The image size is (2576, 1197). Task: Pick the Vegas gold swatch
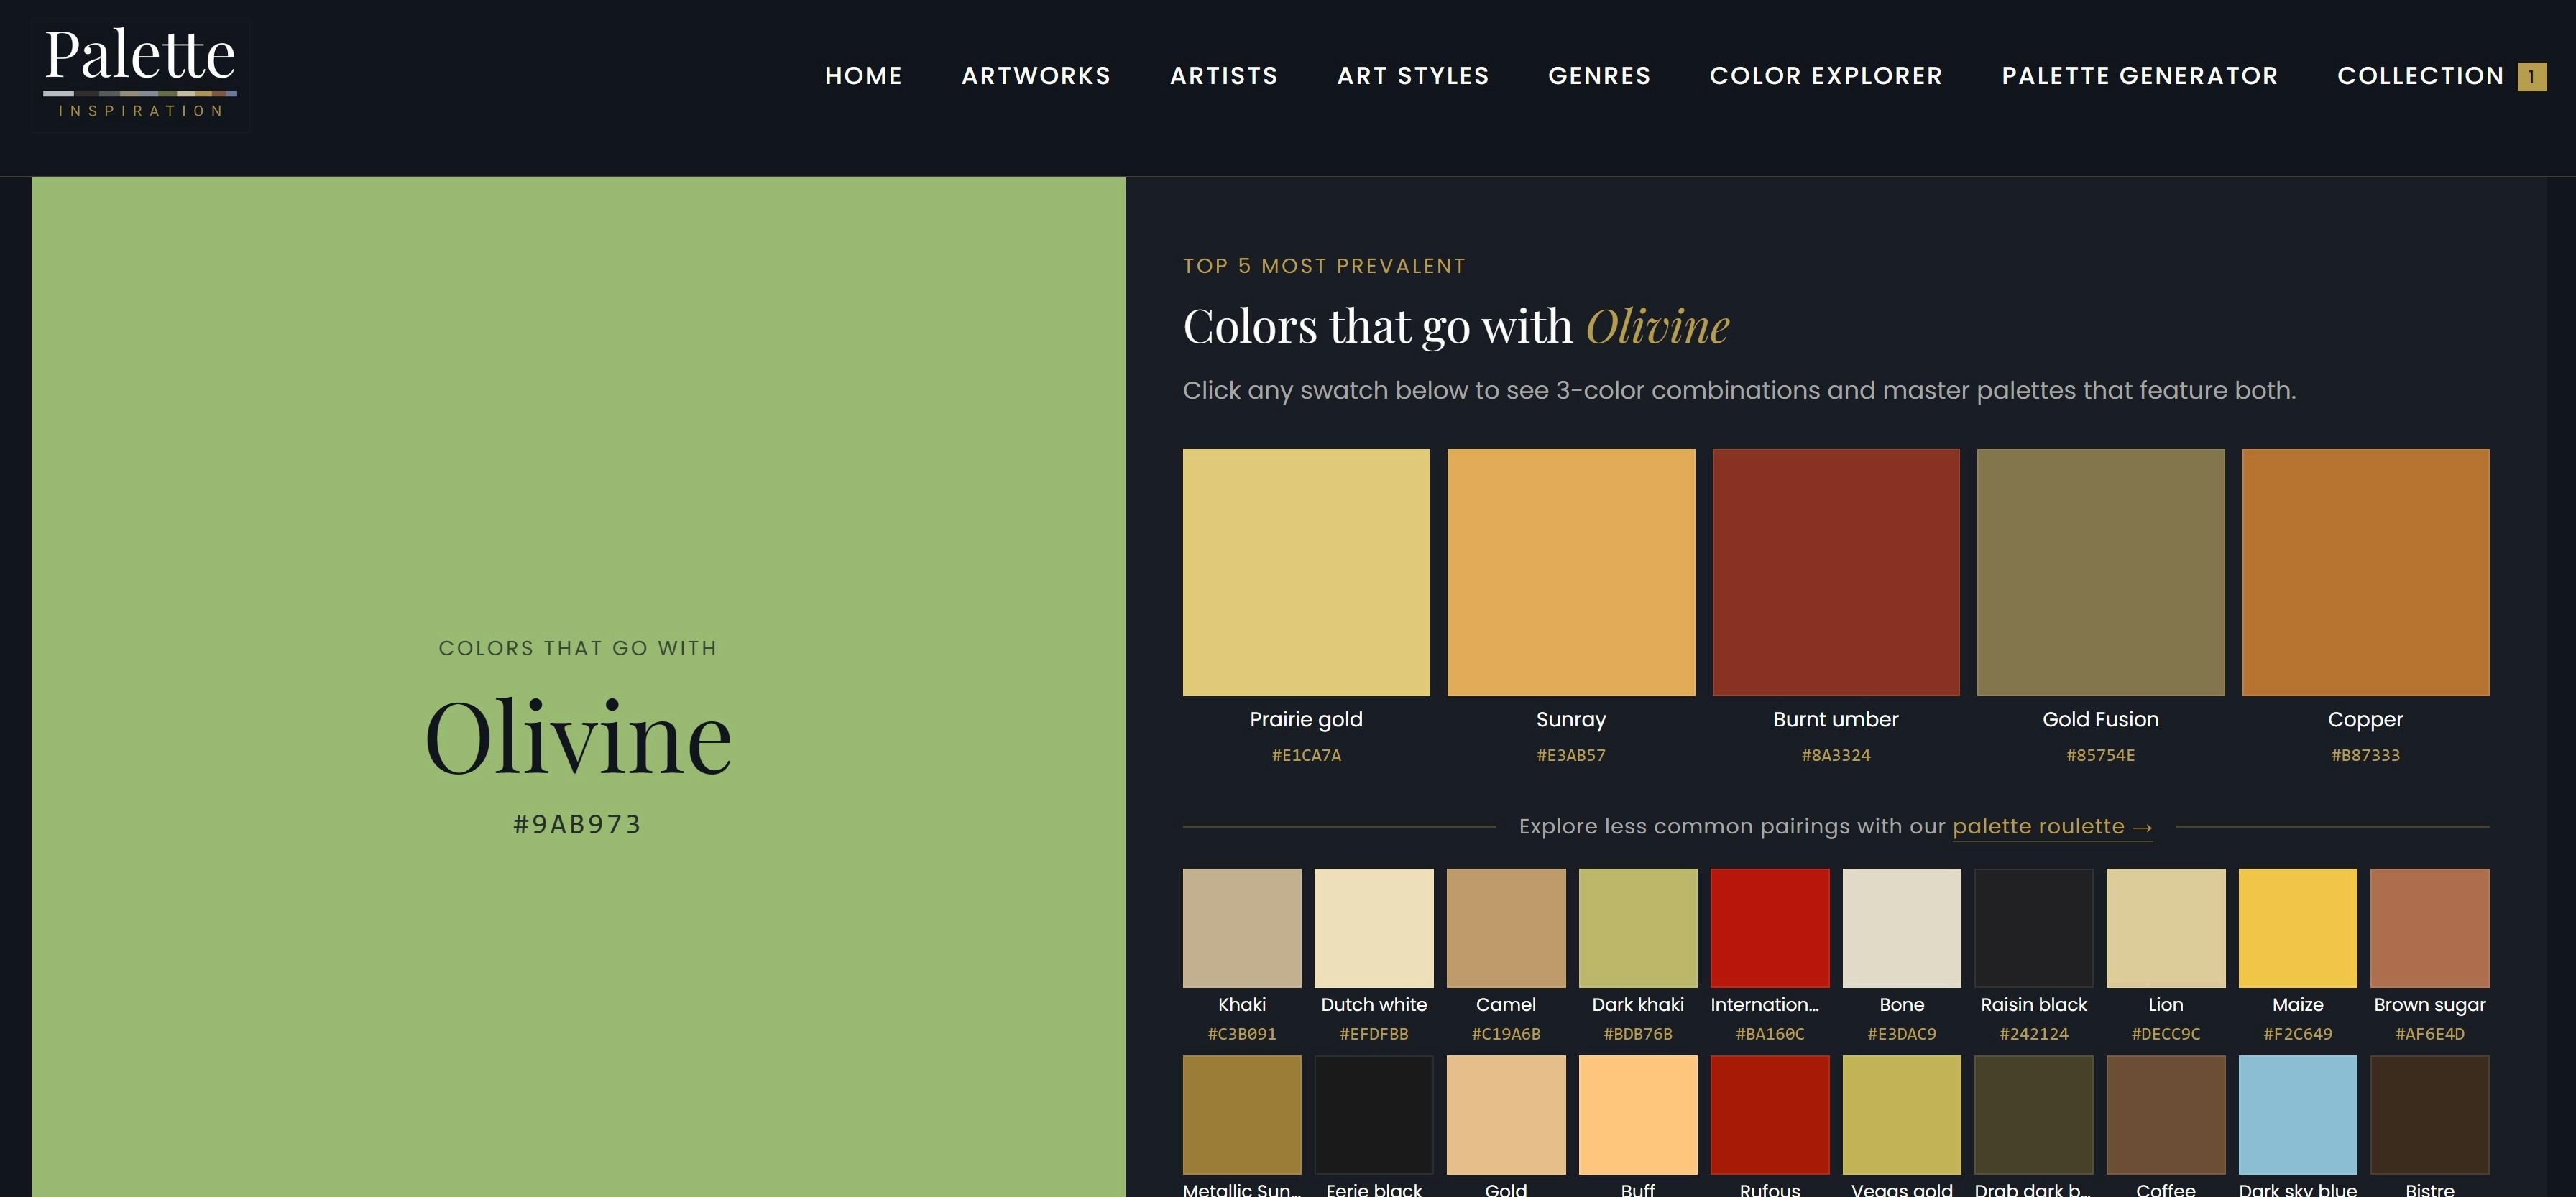1902,1115
